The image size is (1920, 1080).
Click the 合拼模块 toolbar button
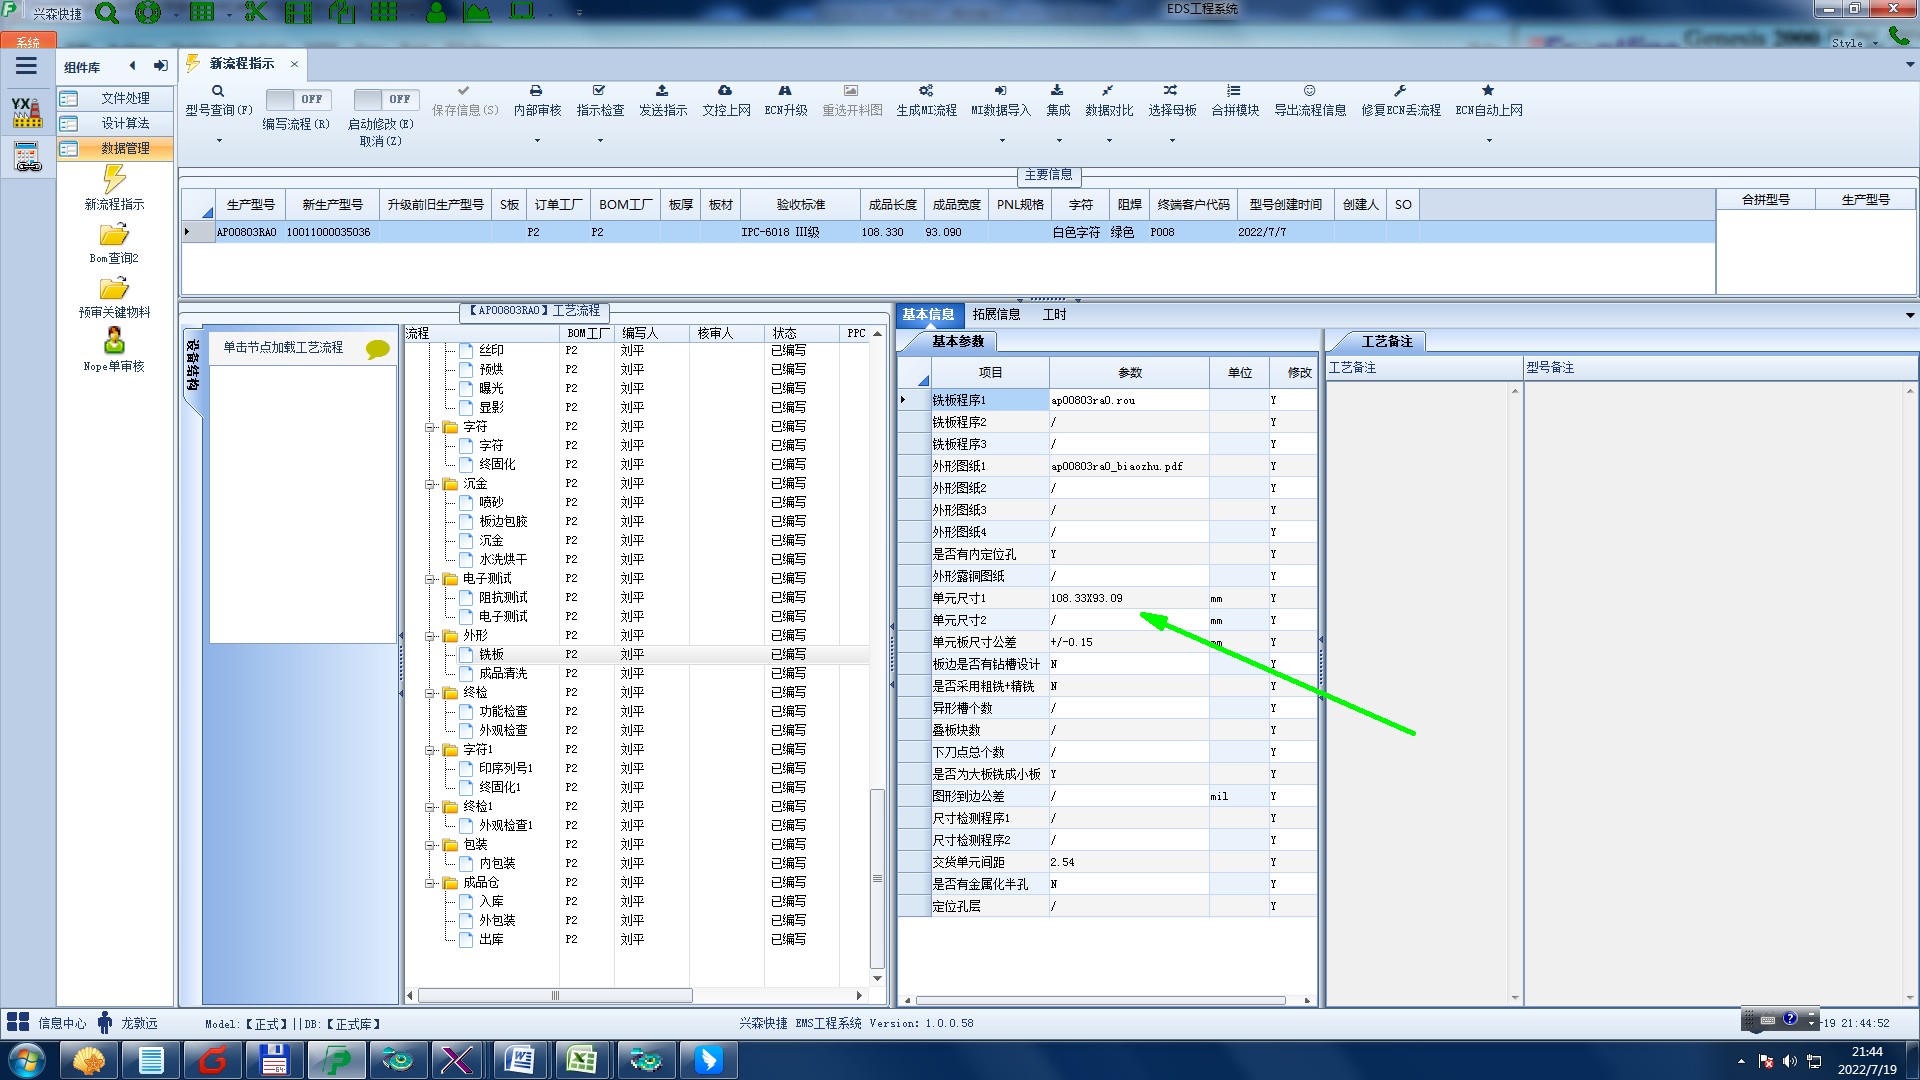pos(1235,100)
